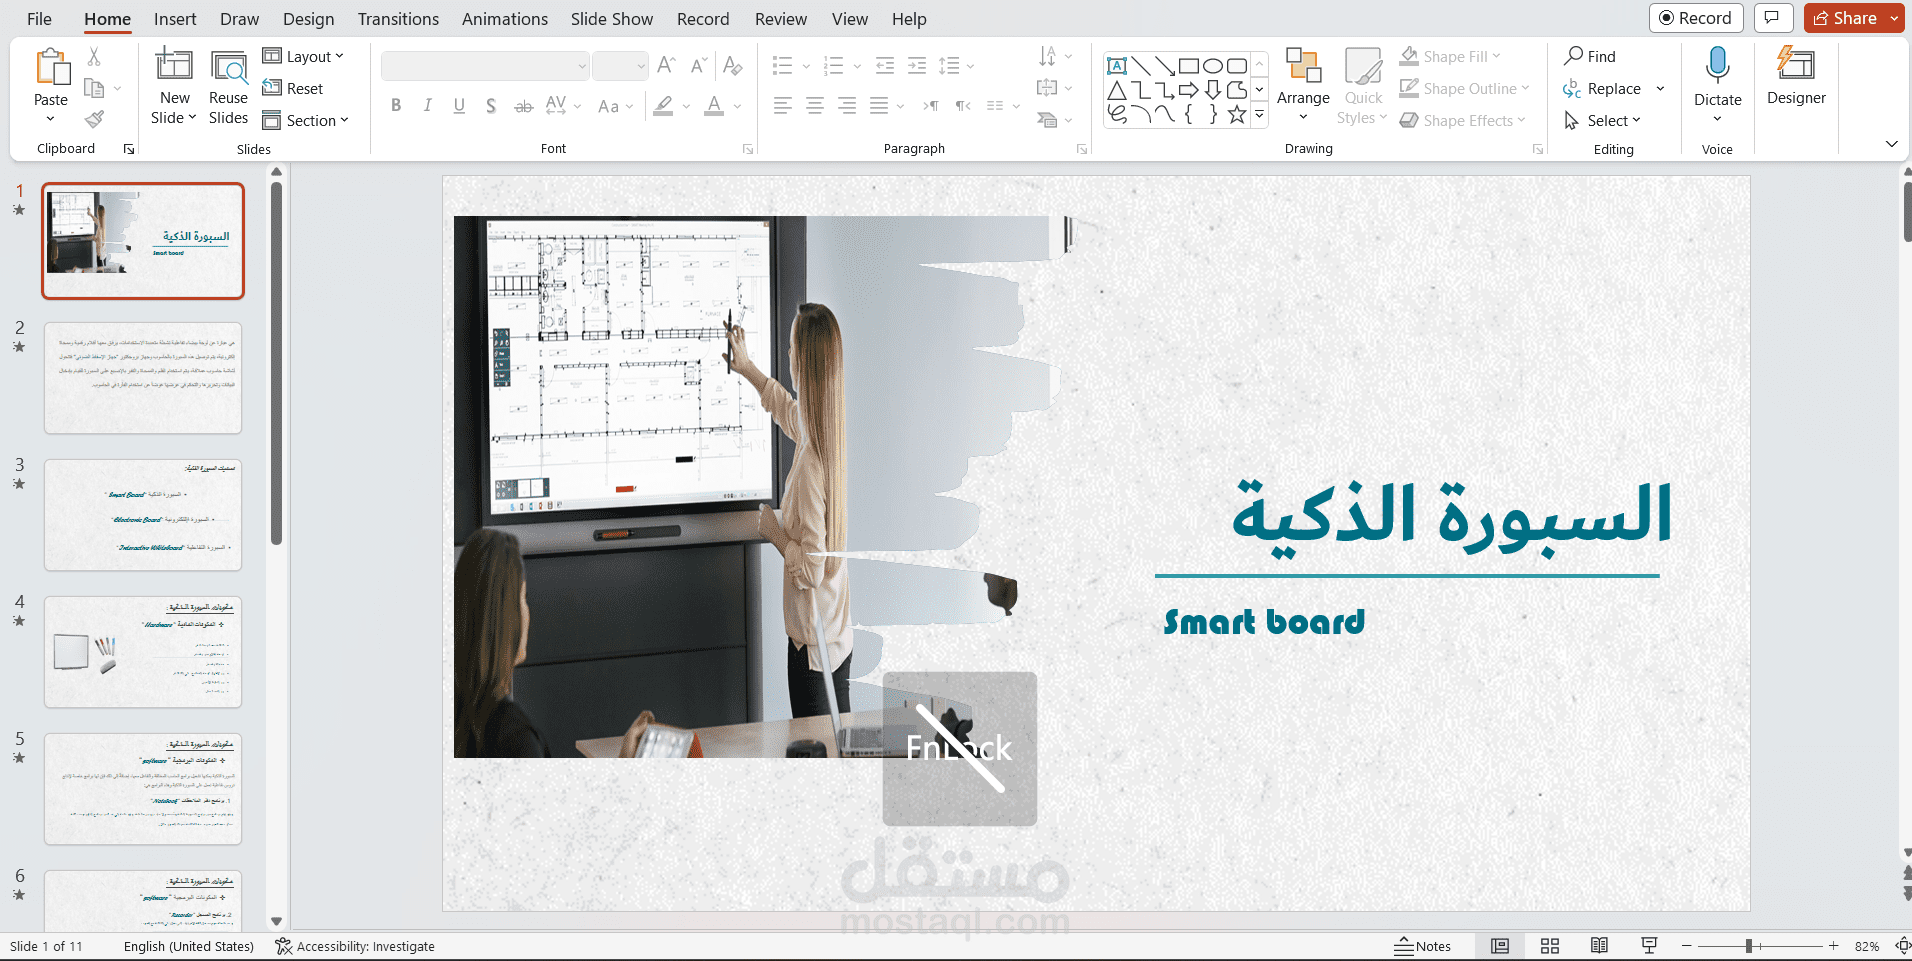This screenshot has width=1912, height=961.
Task: Apply strikethrough to text
Action: pyautogui.click(x=523, y=105)
